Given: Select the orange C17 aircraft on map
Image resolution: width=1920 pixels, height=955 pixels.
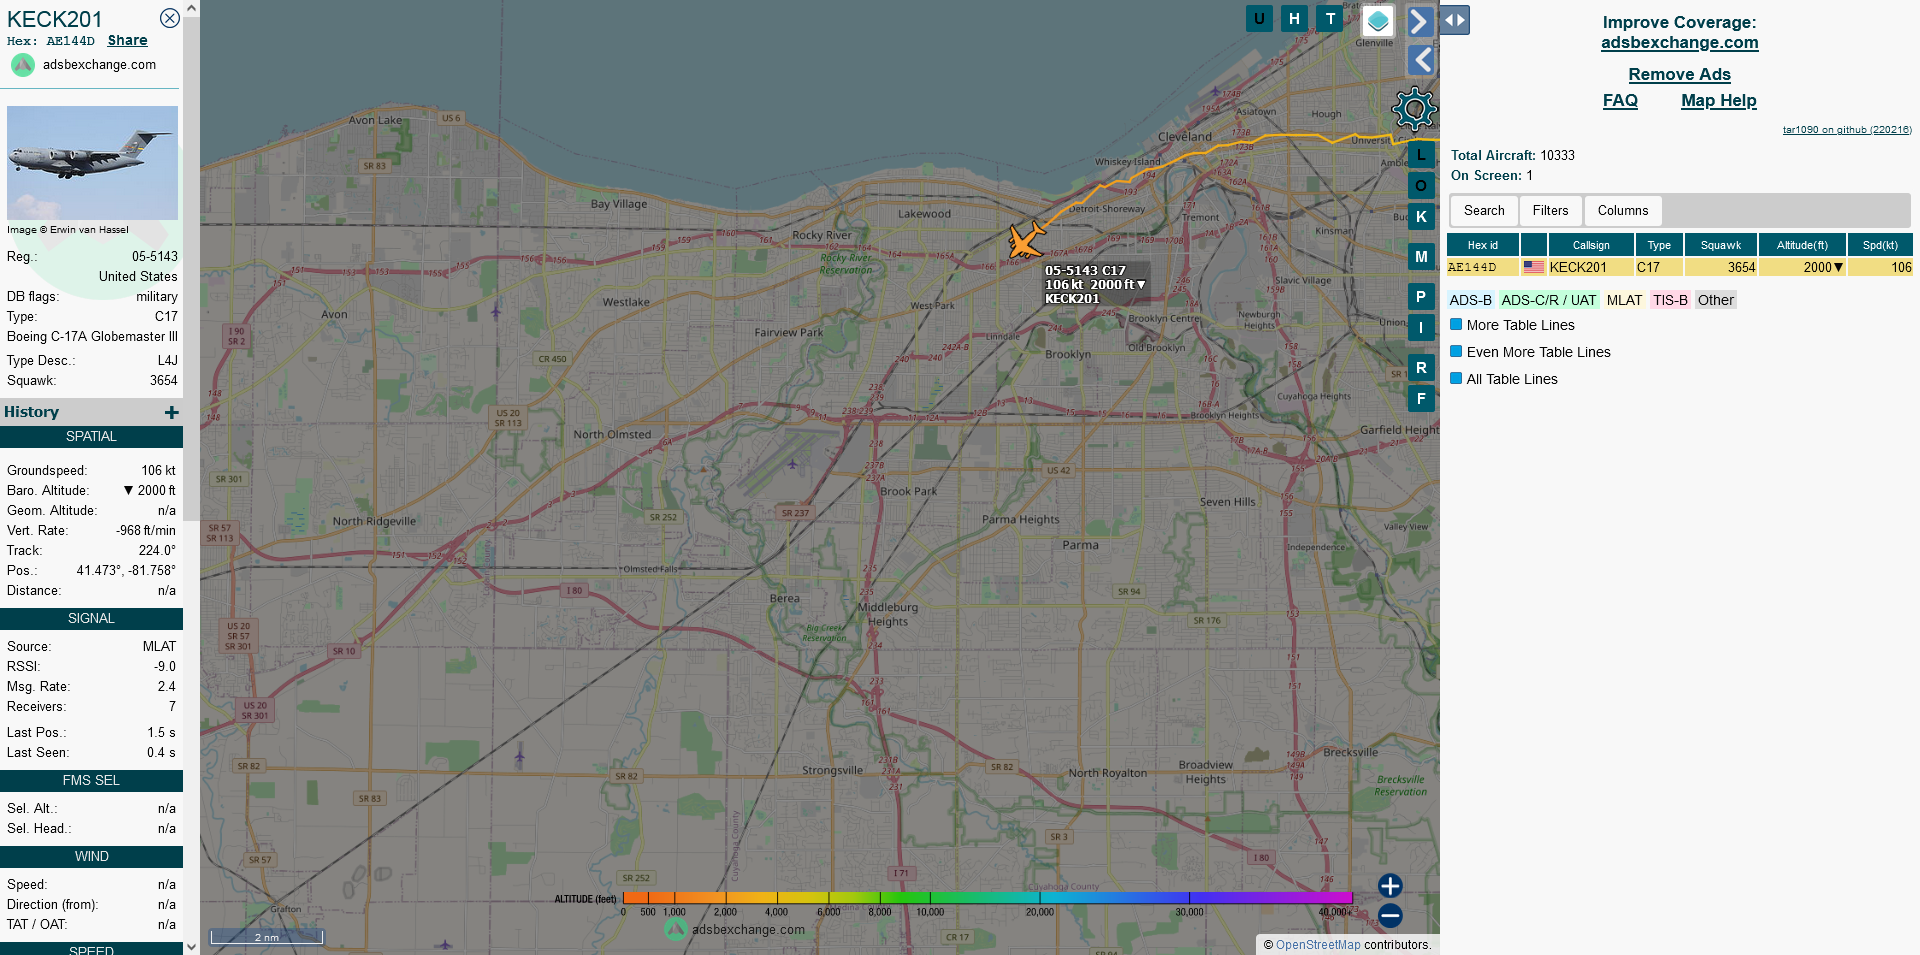Looking at the screenshot, I should 1026,240.
